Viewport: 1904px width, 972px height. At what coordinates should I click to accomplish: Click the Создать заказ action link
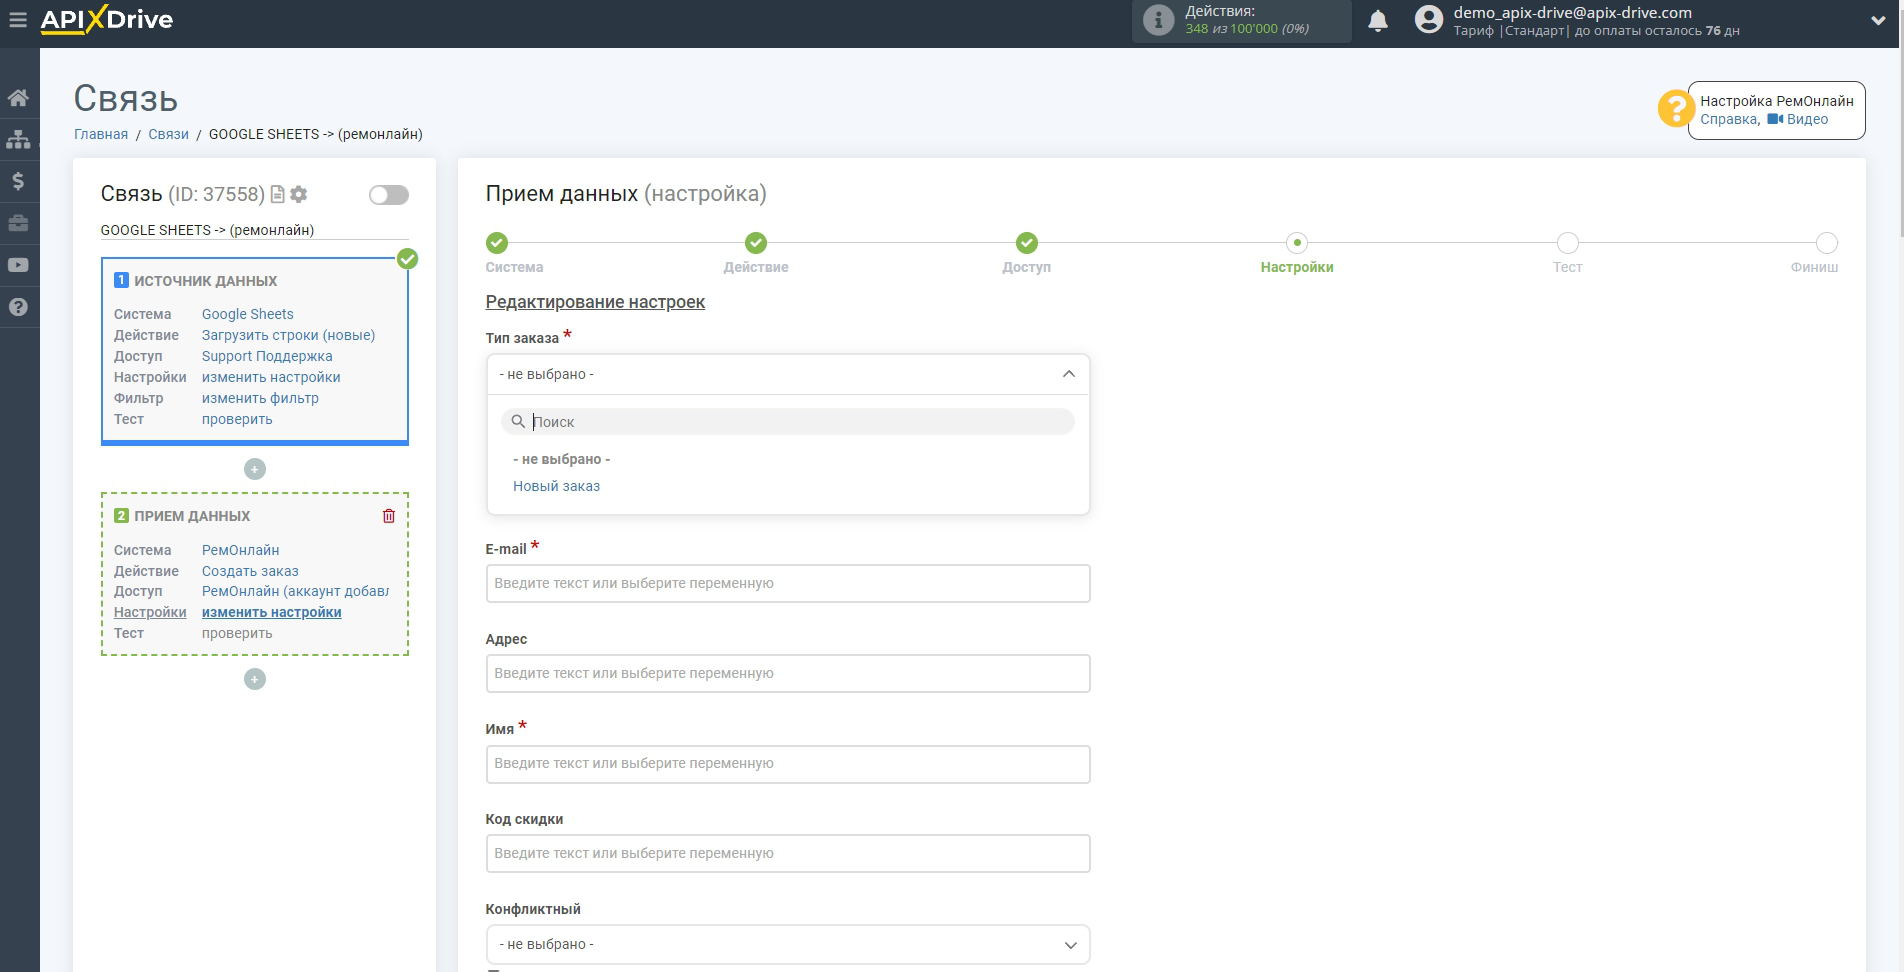pyautogui.click(x=250, y=571)
